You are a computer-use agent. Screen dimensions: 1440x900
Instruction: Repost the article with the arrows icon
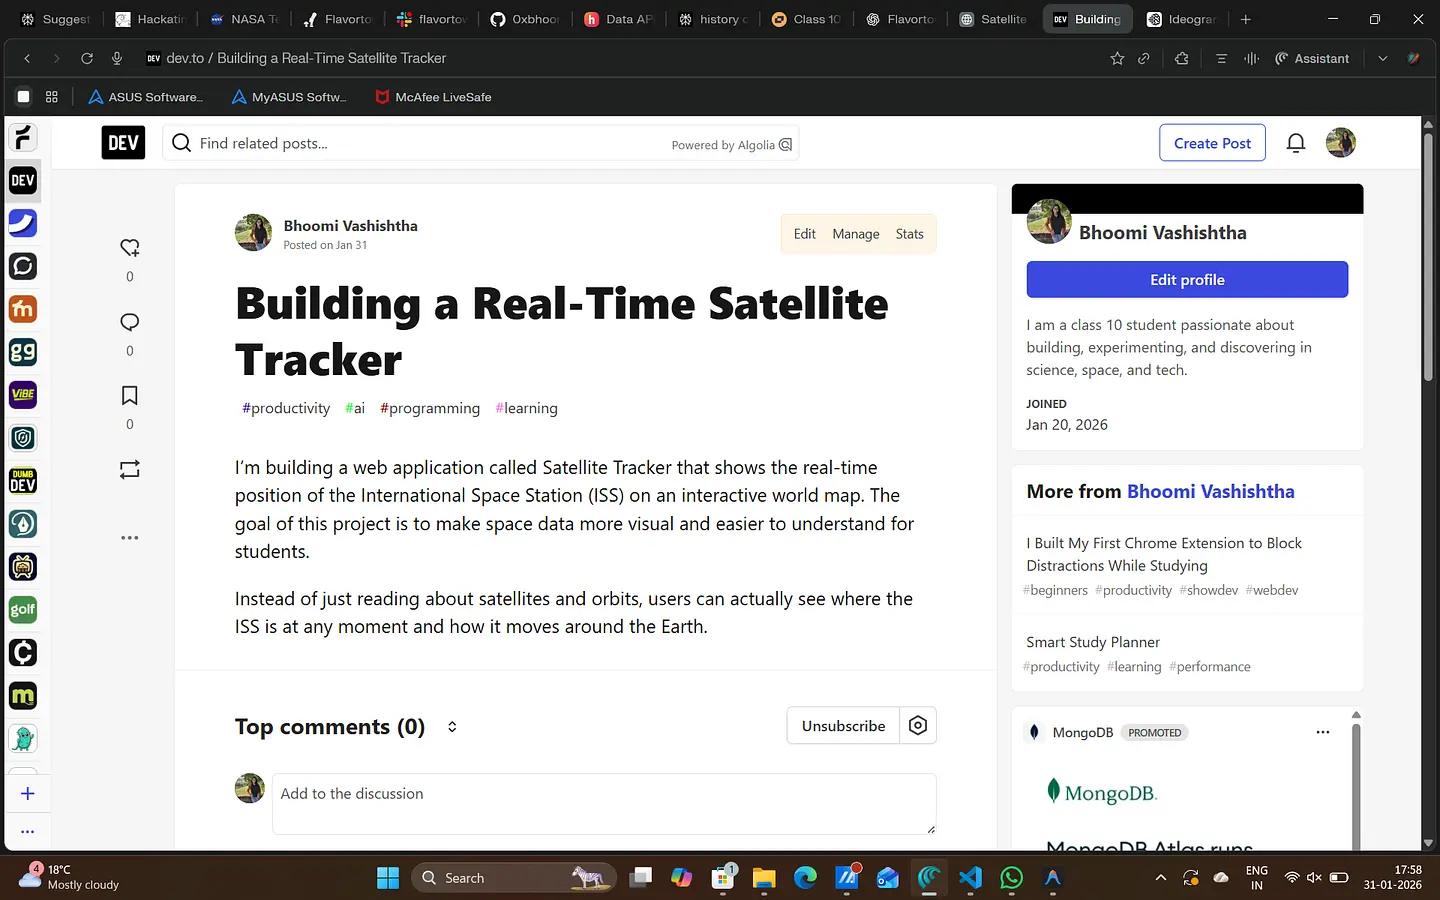click(129, 469)
